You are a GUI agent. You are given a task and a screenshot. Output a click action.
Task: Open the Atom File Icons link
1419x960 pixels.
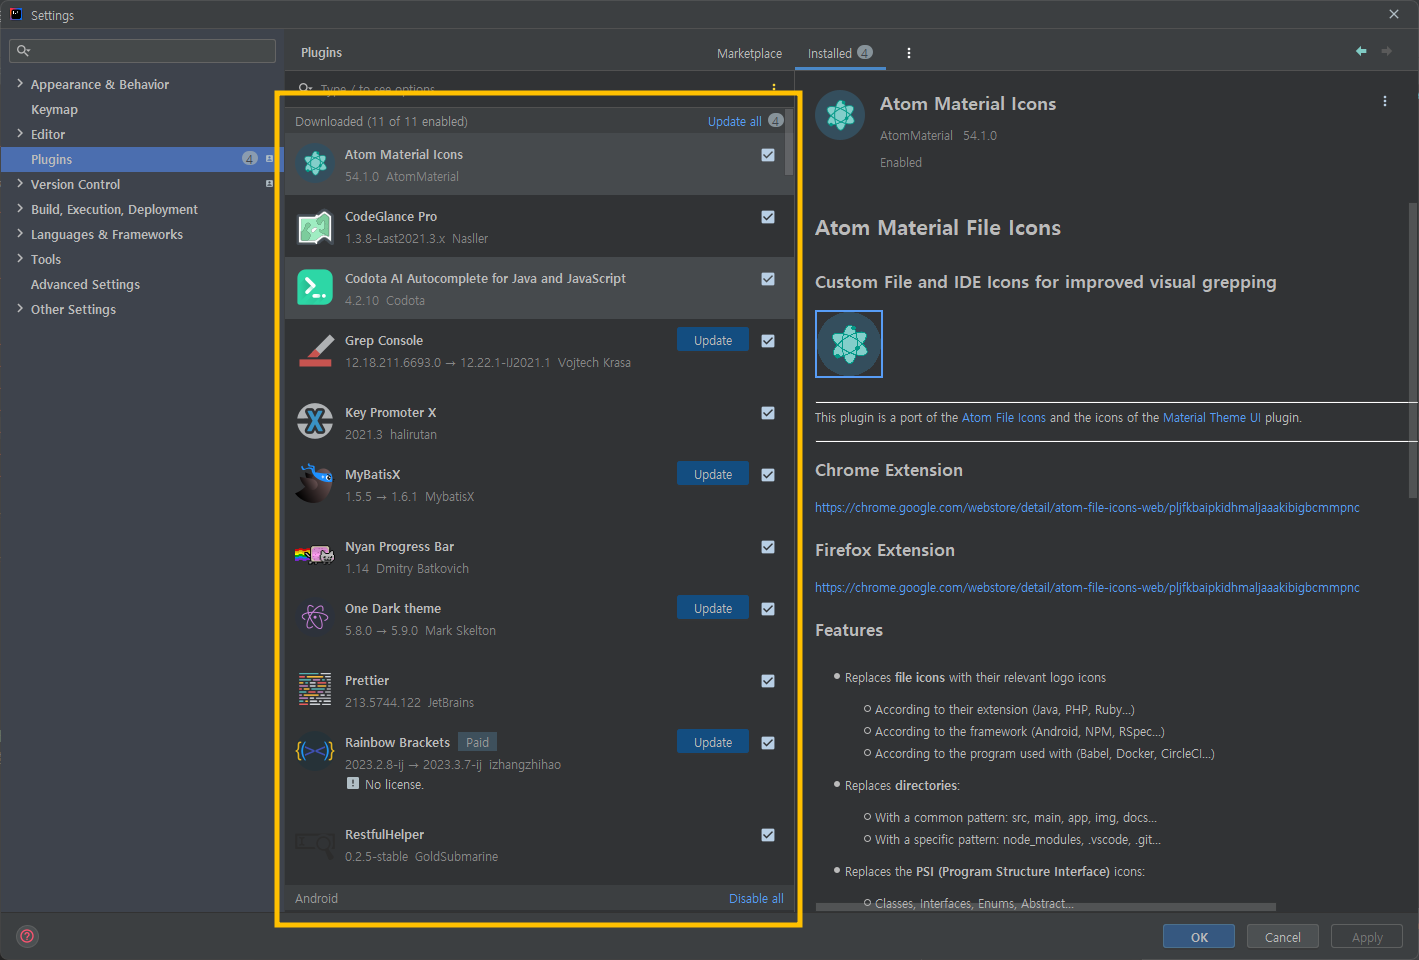tap(1004, 418)
